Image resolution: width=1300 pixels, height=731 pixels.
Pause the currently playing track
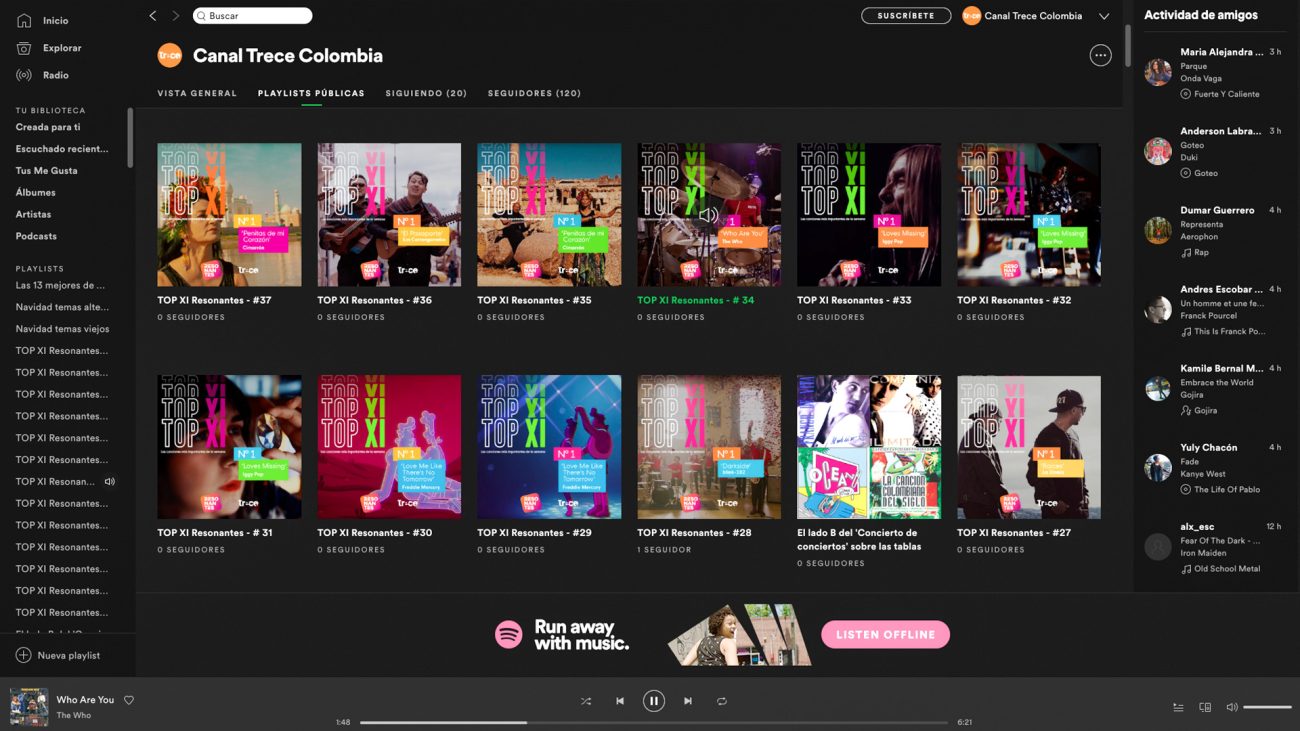coord(653,701)
